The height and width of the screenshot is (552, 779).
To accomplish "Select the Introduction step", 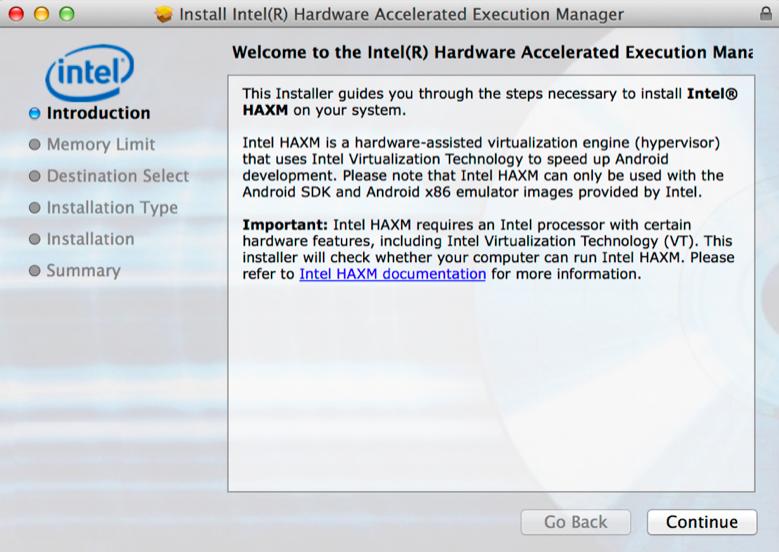I will [98, 113].
